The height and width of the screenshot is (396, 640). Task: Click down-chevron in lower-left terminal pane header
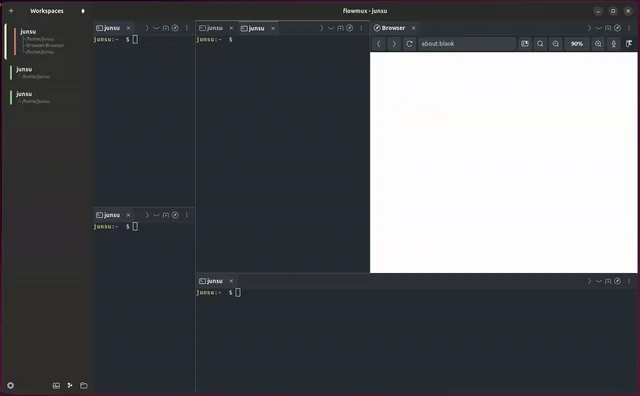[x=156, y=215]
